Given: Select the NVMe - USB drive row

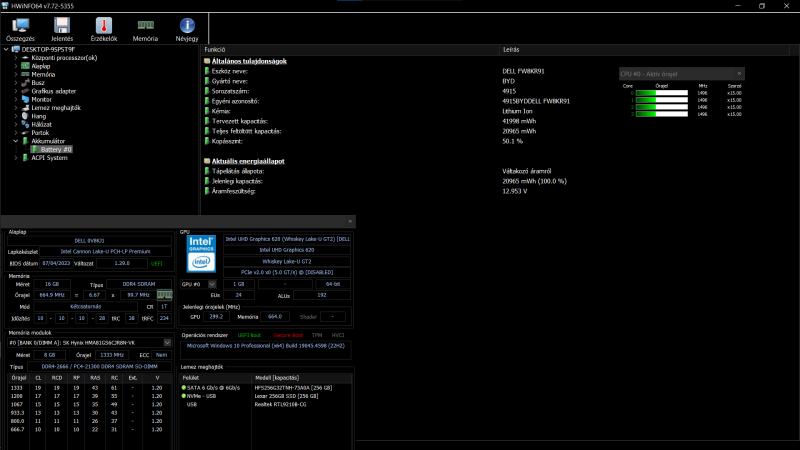Looking at the screenshot, I should point(266,396).
